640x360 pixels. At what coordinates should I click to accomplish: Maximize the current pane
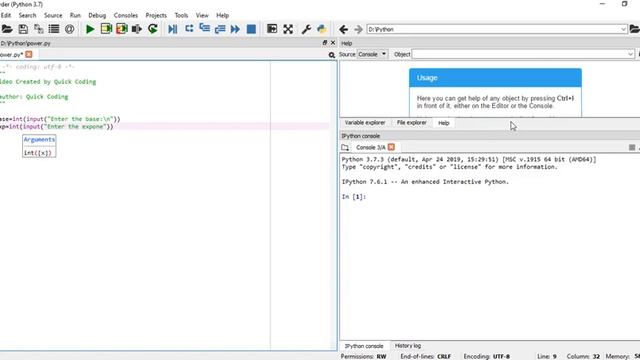(272, 29)
